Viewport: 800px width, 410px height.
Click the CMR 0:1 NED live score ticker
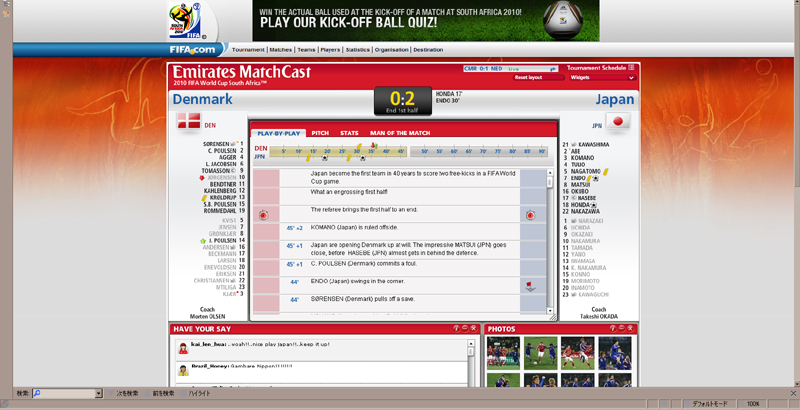510,68
